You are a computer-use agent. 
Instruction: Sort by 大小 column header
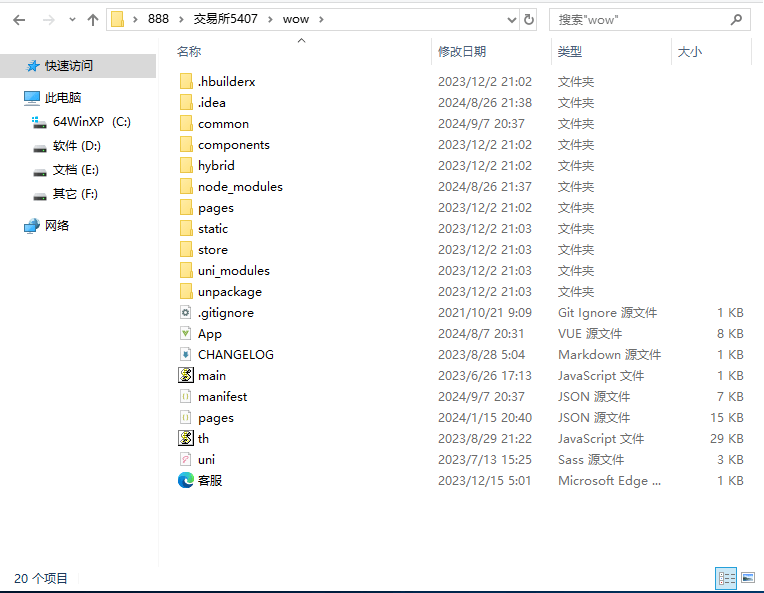coord(690,52)
